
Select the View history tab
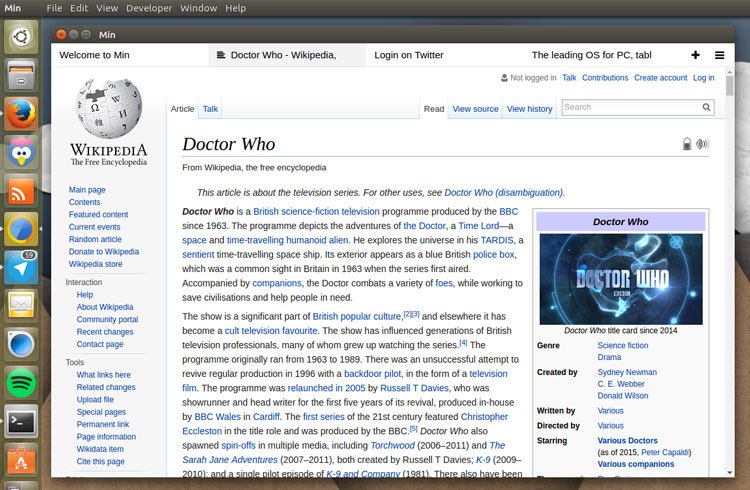point(529,109)
